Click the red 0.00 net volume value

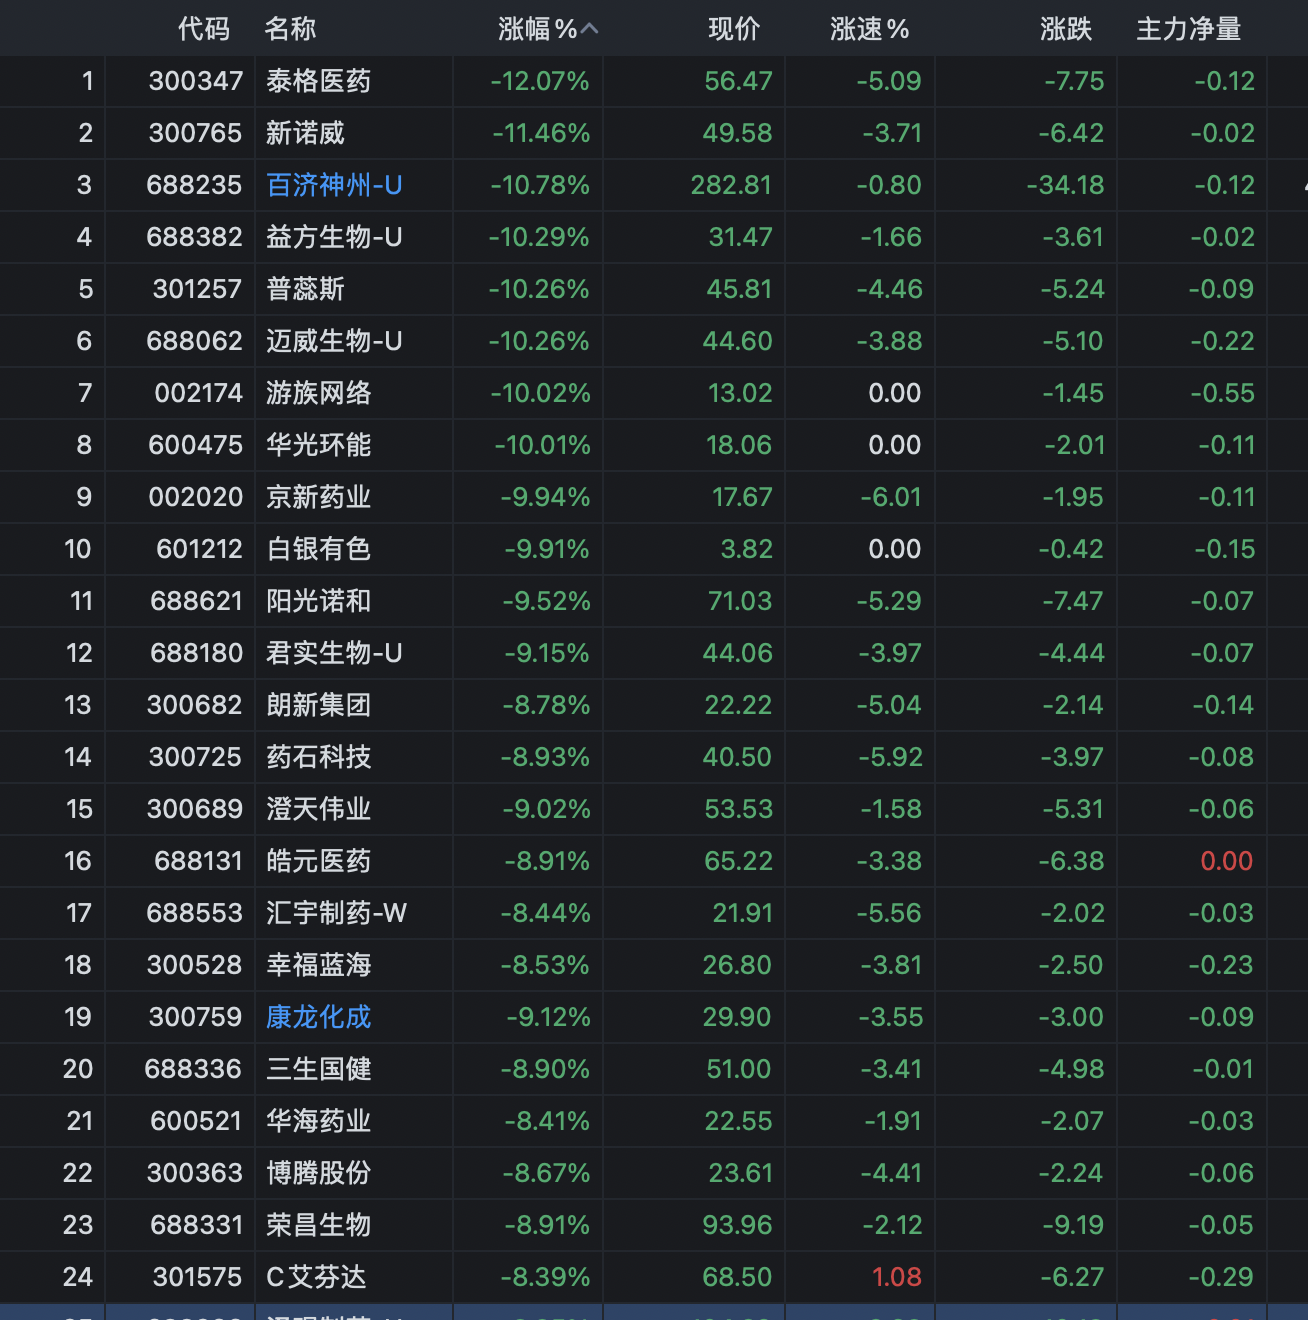tap(1227, 861)
